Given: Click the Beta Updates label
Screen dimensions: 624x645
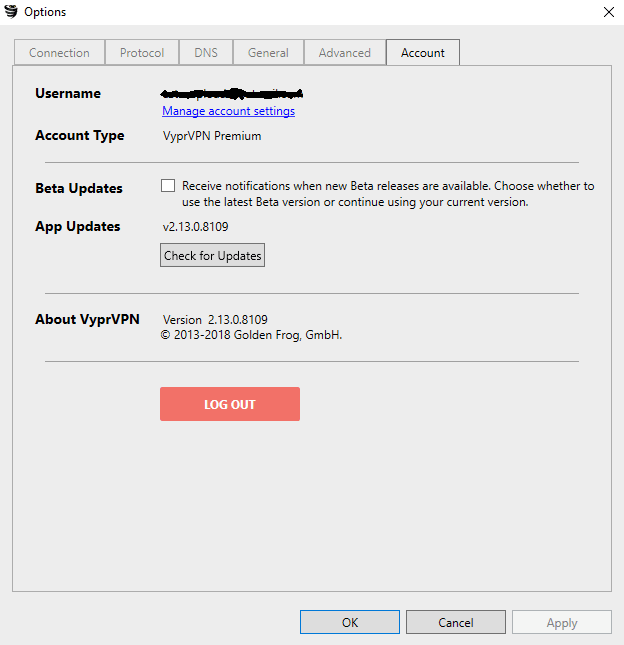Looking at the screenshot, I should [79, 188].
